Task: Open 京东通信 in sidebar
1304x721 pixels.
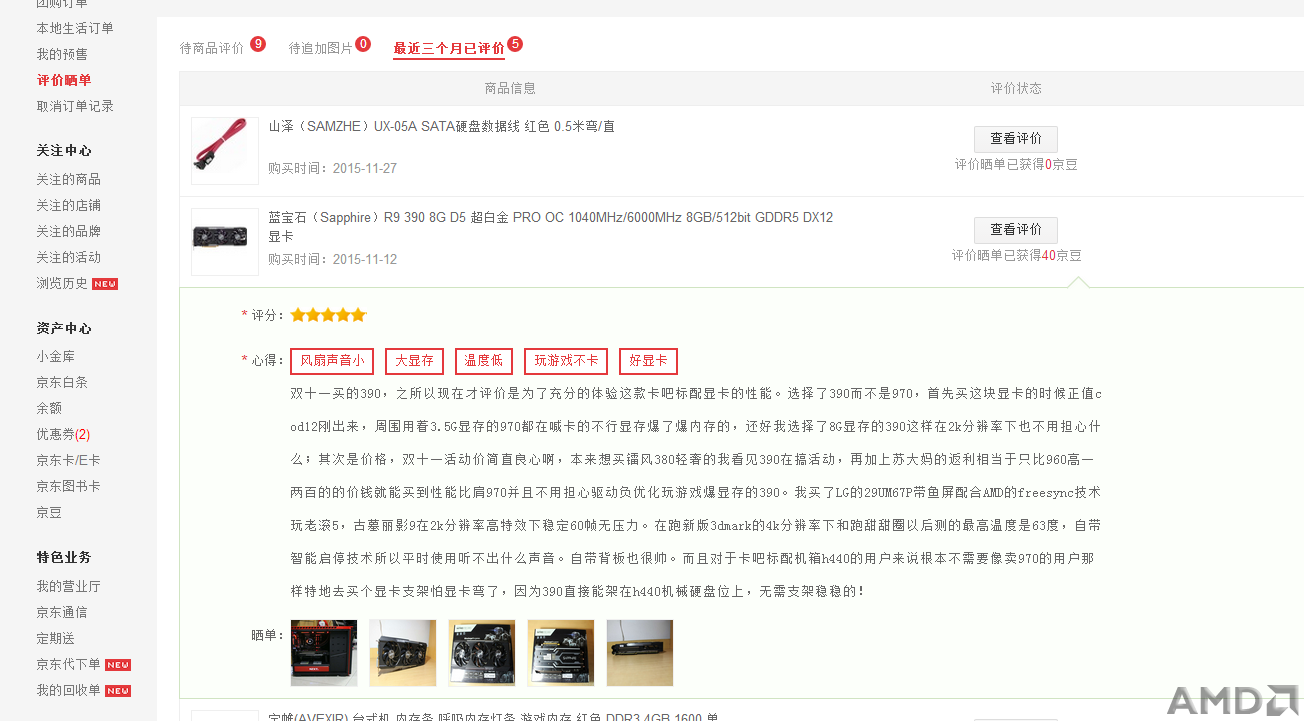Action: coord(62,612)
